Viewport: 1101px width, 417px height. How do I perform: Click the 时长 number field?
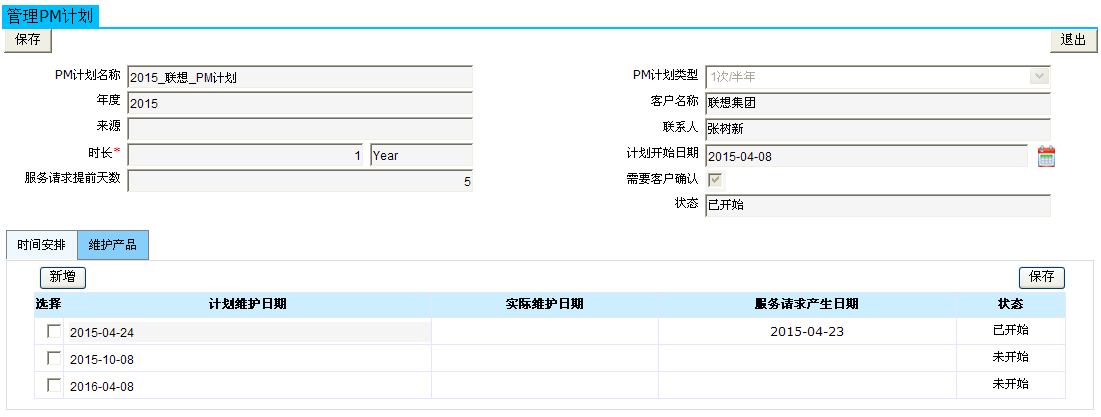246,155
